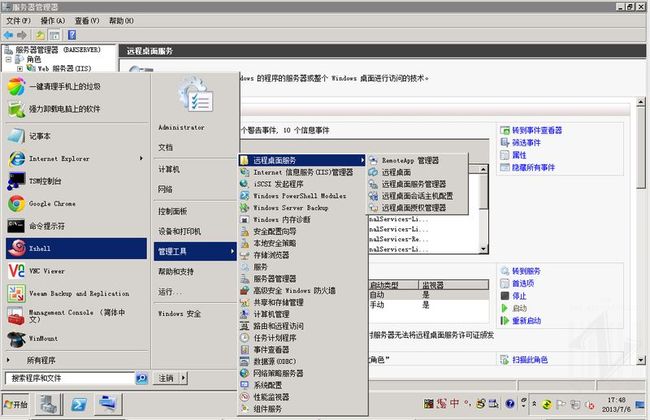Open the taskbar remote desktop icon
The width and height of the screenshot is (650, 420).
(x=108, y=404)
